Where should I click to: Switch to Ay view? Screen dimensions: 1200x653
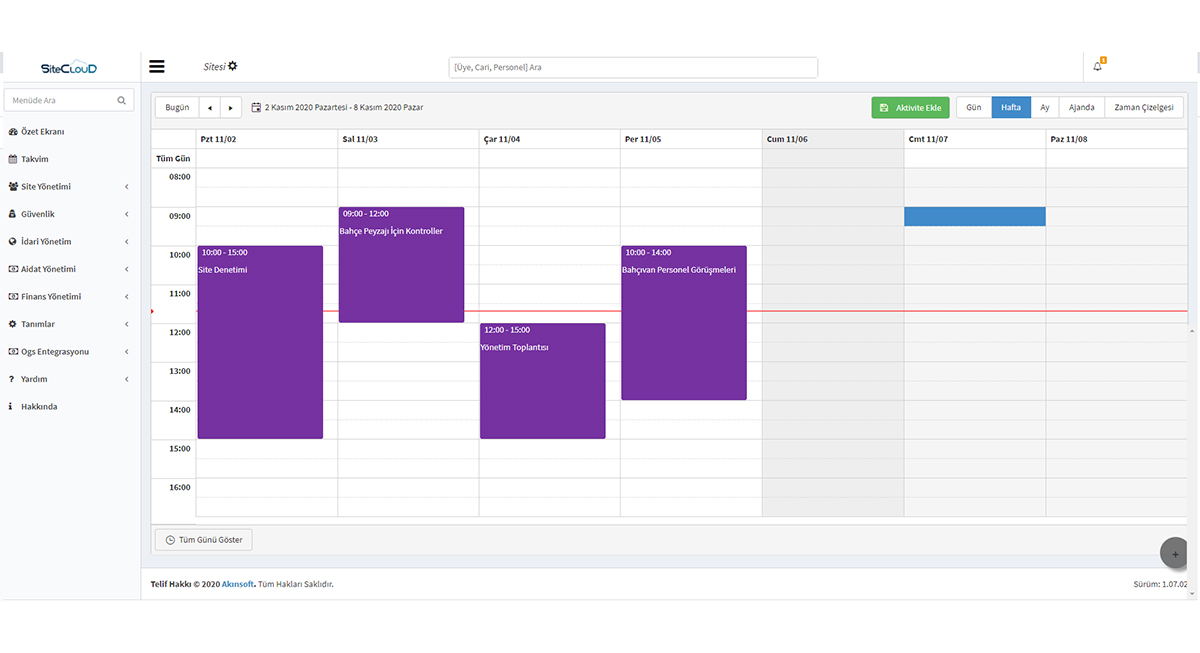[1044, 107]
